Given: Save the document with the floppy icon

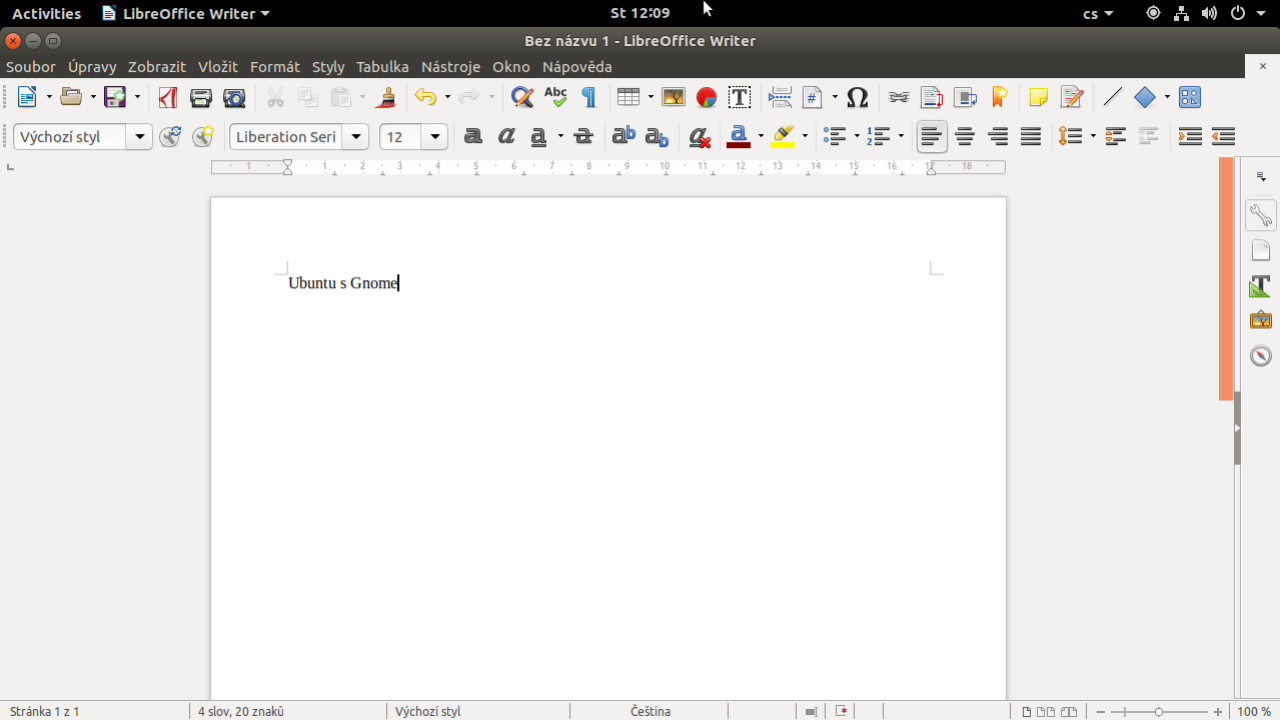Looking at the screenshot, I should pos(115,97).
